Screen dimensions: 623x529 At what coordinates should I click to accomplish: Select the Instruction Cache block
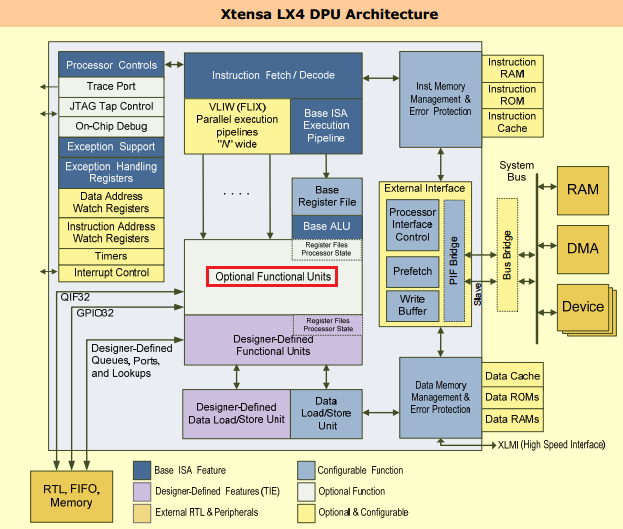coord(512,123)
